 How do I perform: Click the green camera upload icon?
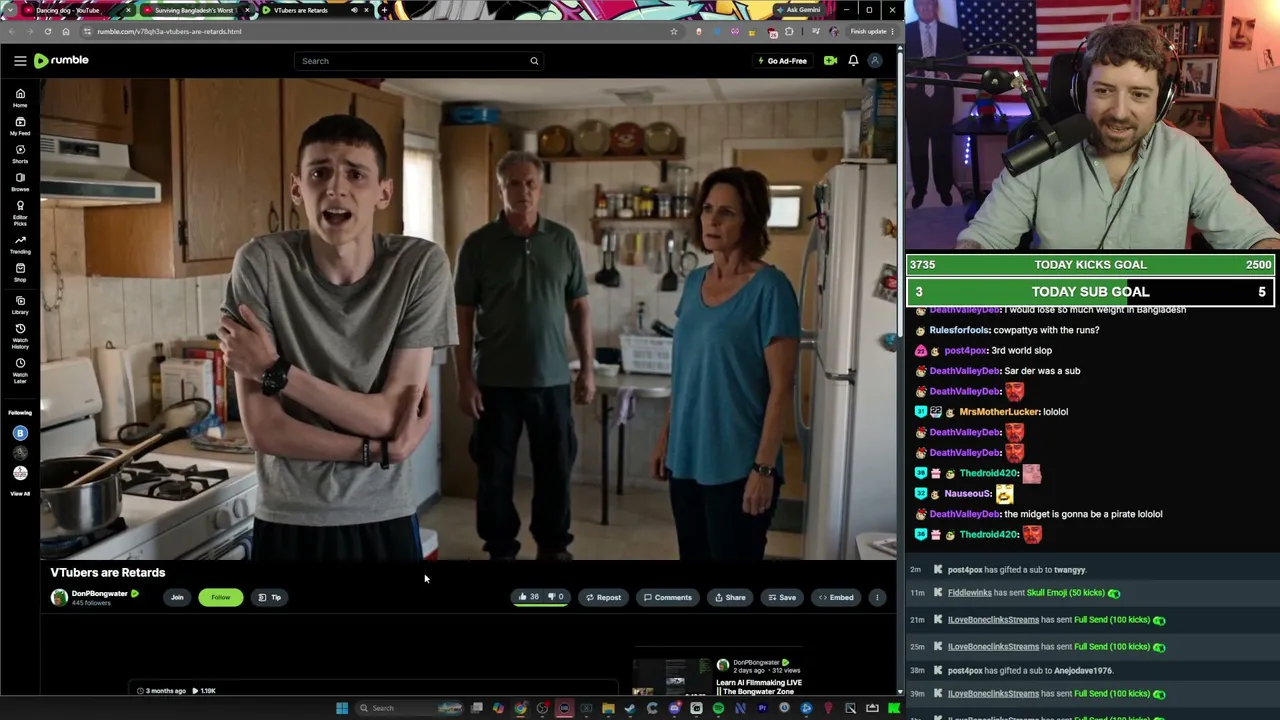click(x=830, y=61)
